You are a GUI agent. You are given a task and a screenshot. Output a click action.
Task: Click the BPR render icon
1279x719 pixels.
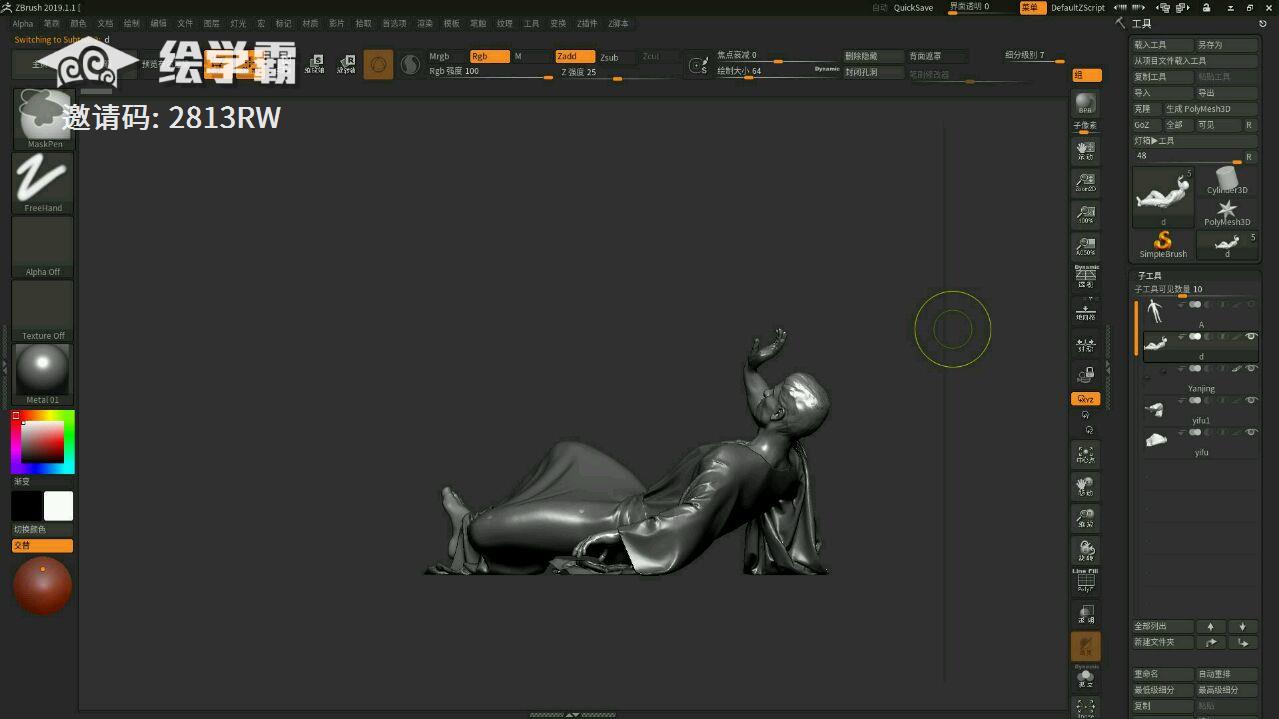coord(1085,105)
